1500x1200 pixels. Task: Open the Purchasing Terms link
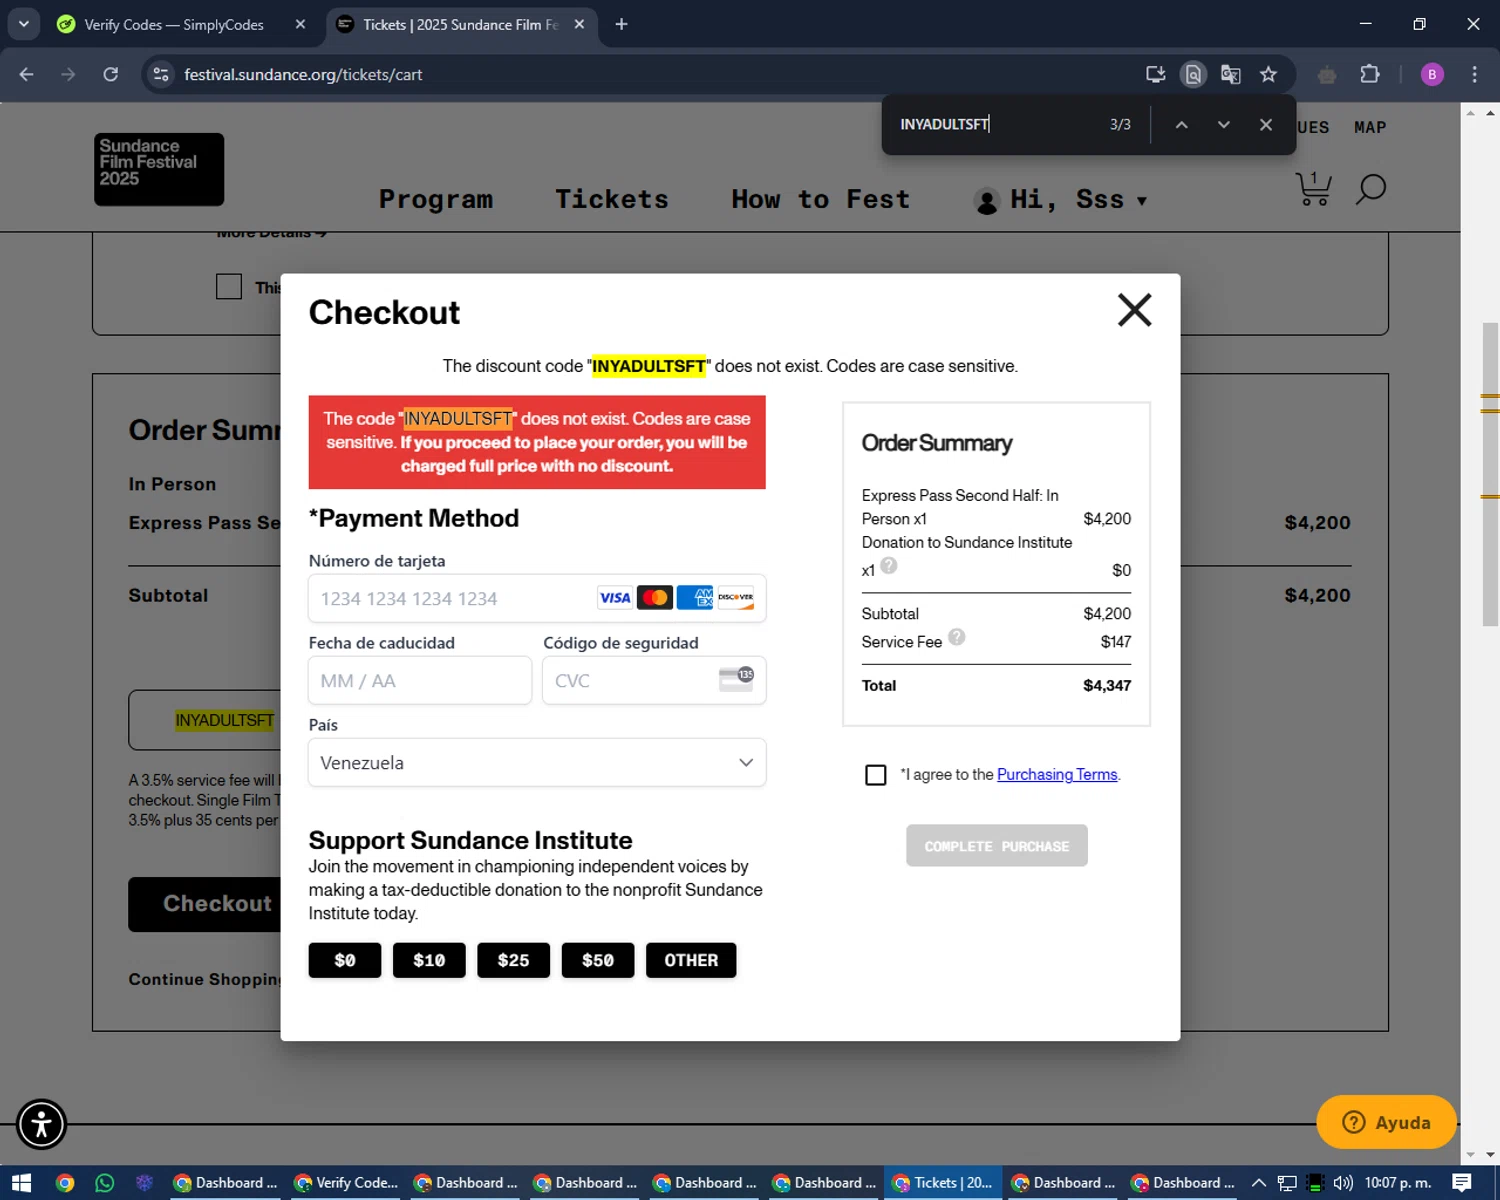click(x=1057, y=775)
